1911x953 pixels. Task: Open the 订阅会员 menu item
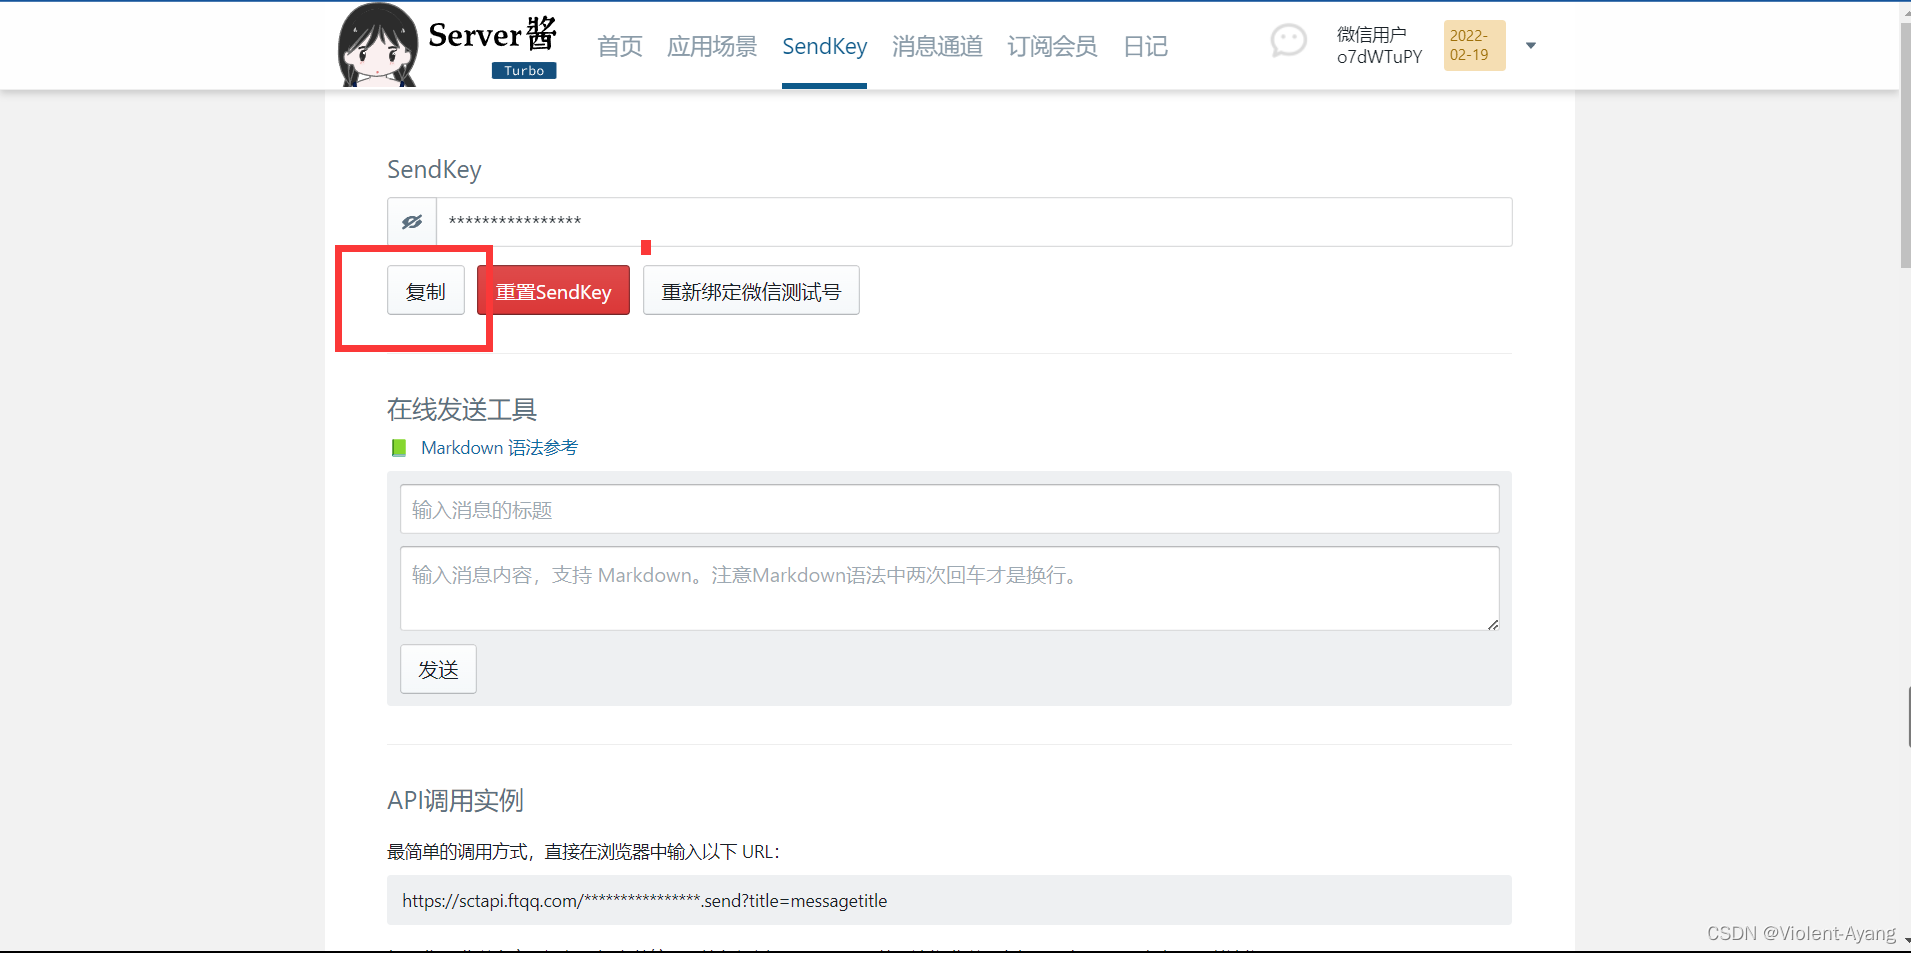tap(1052, 46)
